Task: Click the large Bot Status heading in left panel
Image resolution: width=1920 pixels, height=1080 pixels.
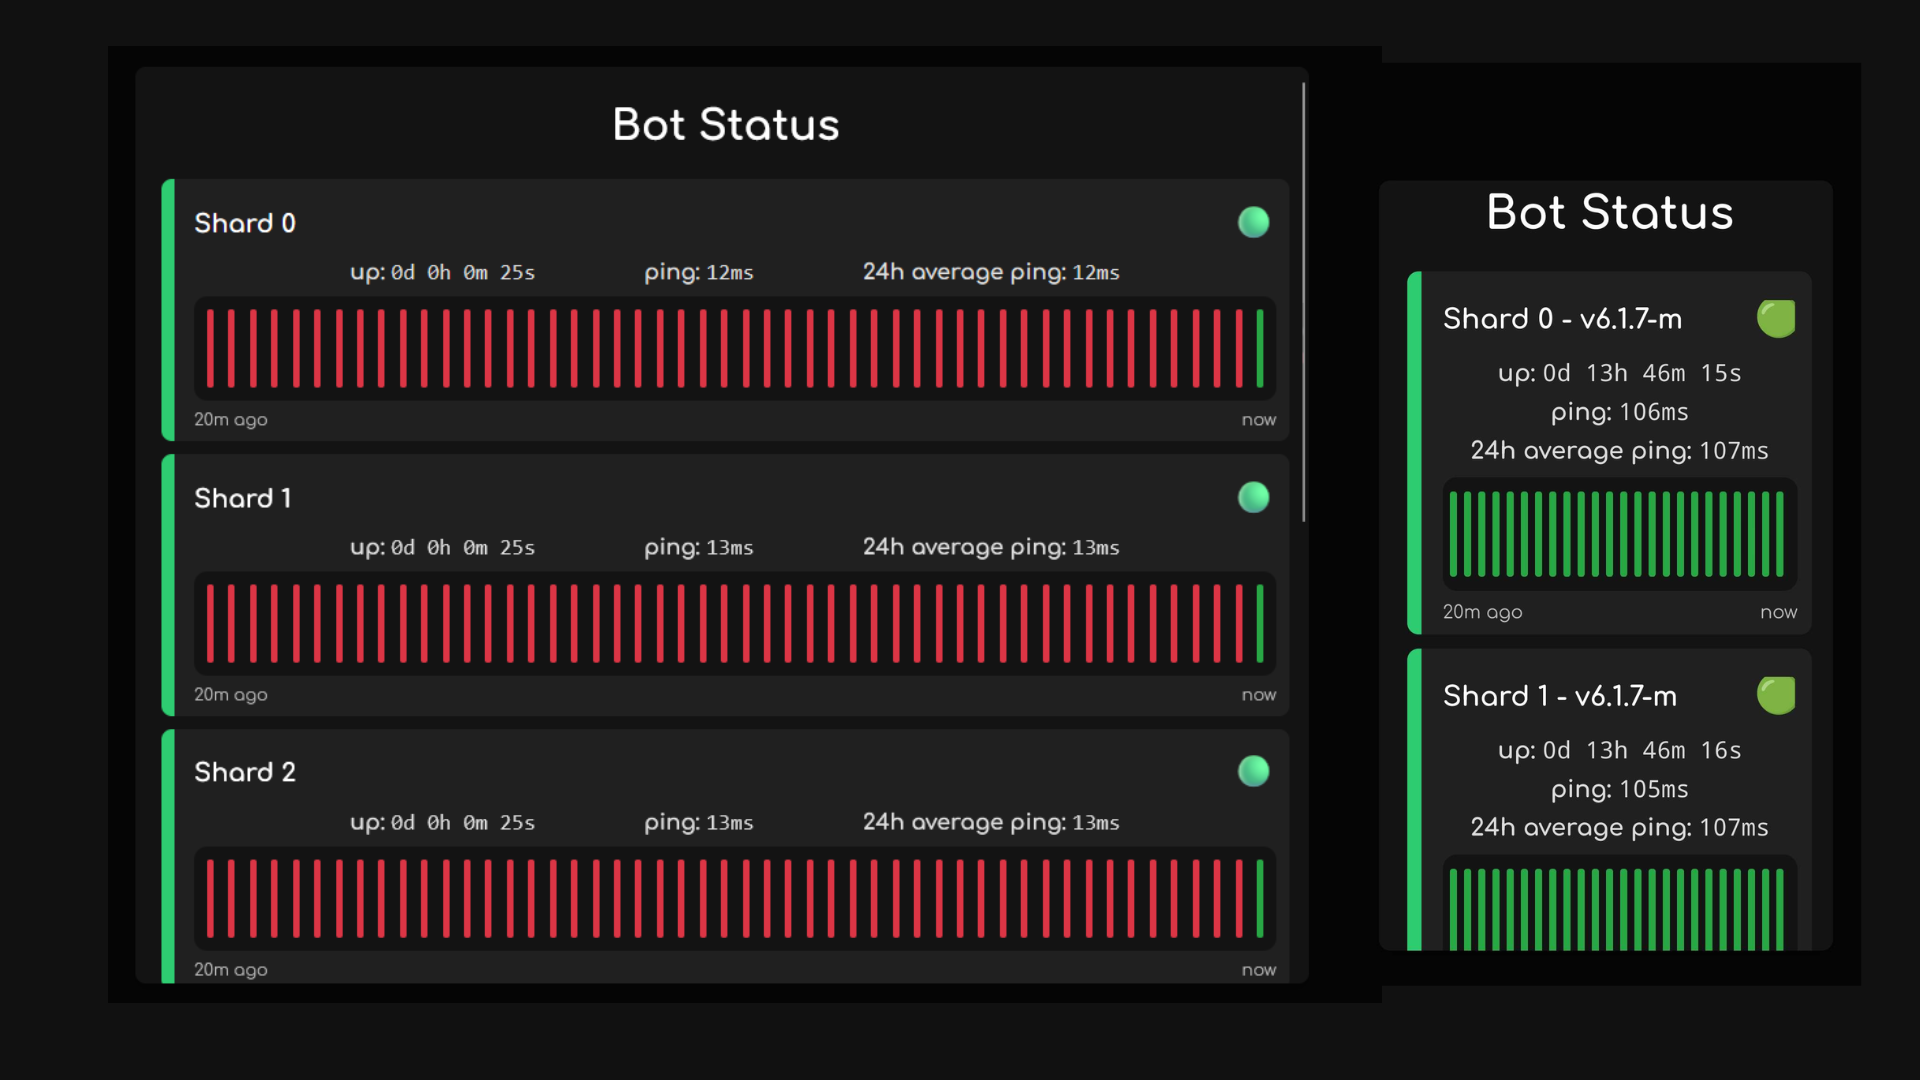Action: point(726,125)
